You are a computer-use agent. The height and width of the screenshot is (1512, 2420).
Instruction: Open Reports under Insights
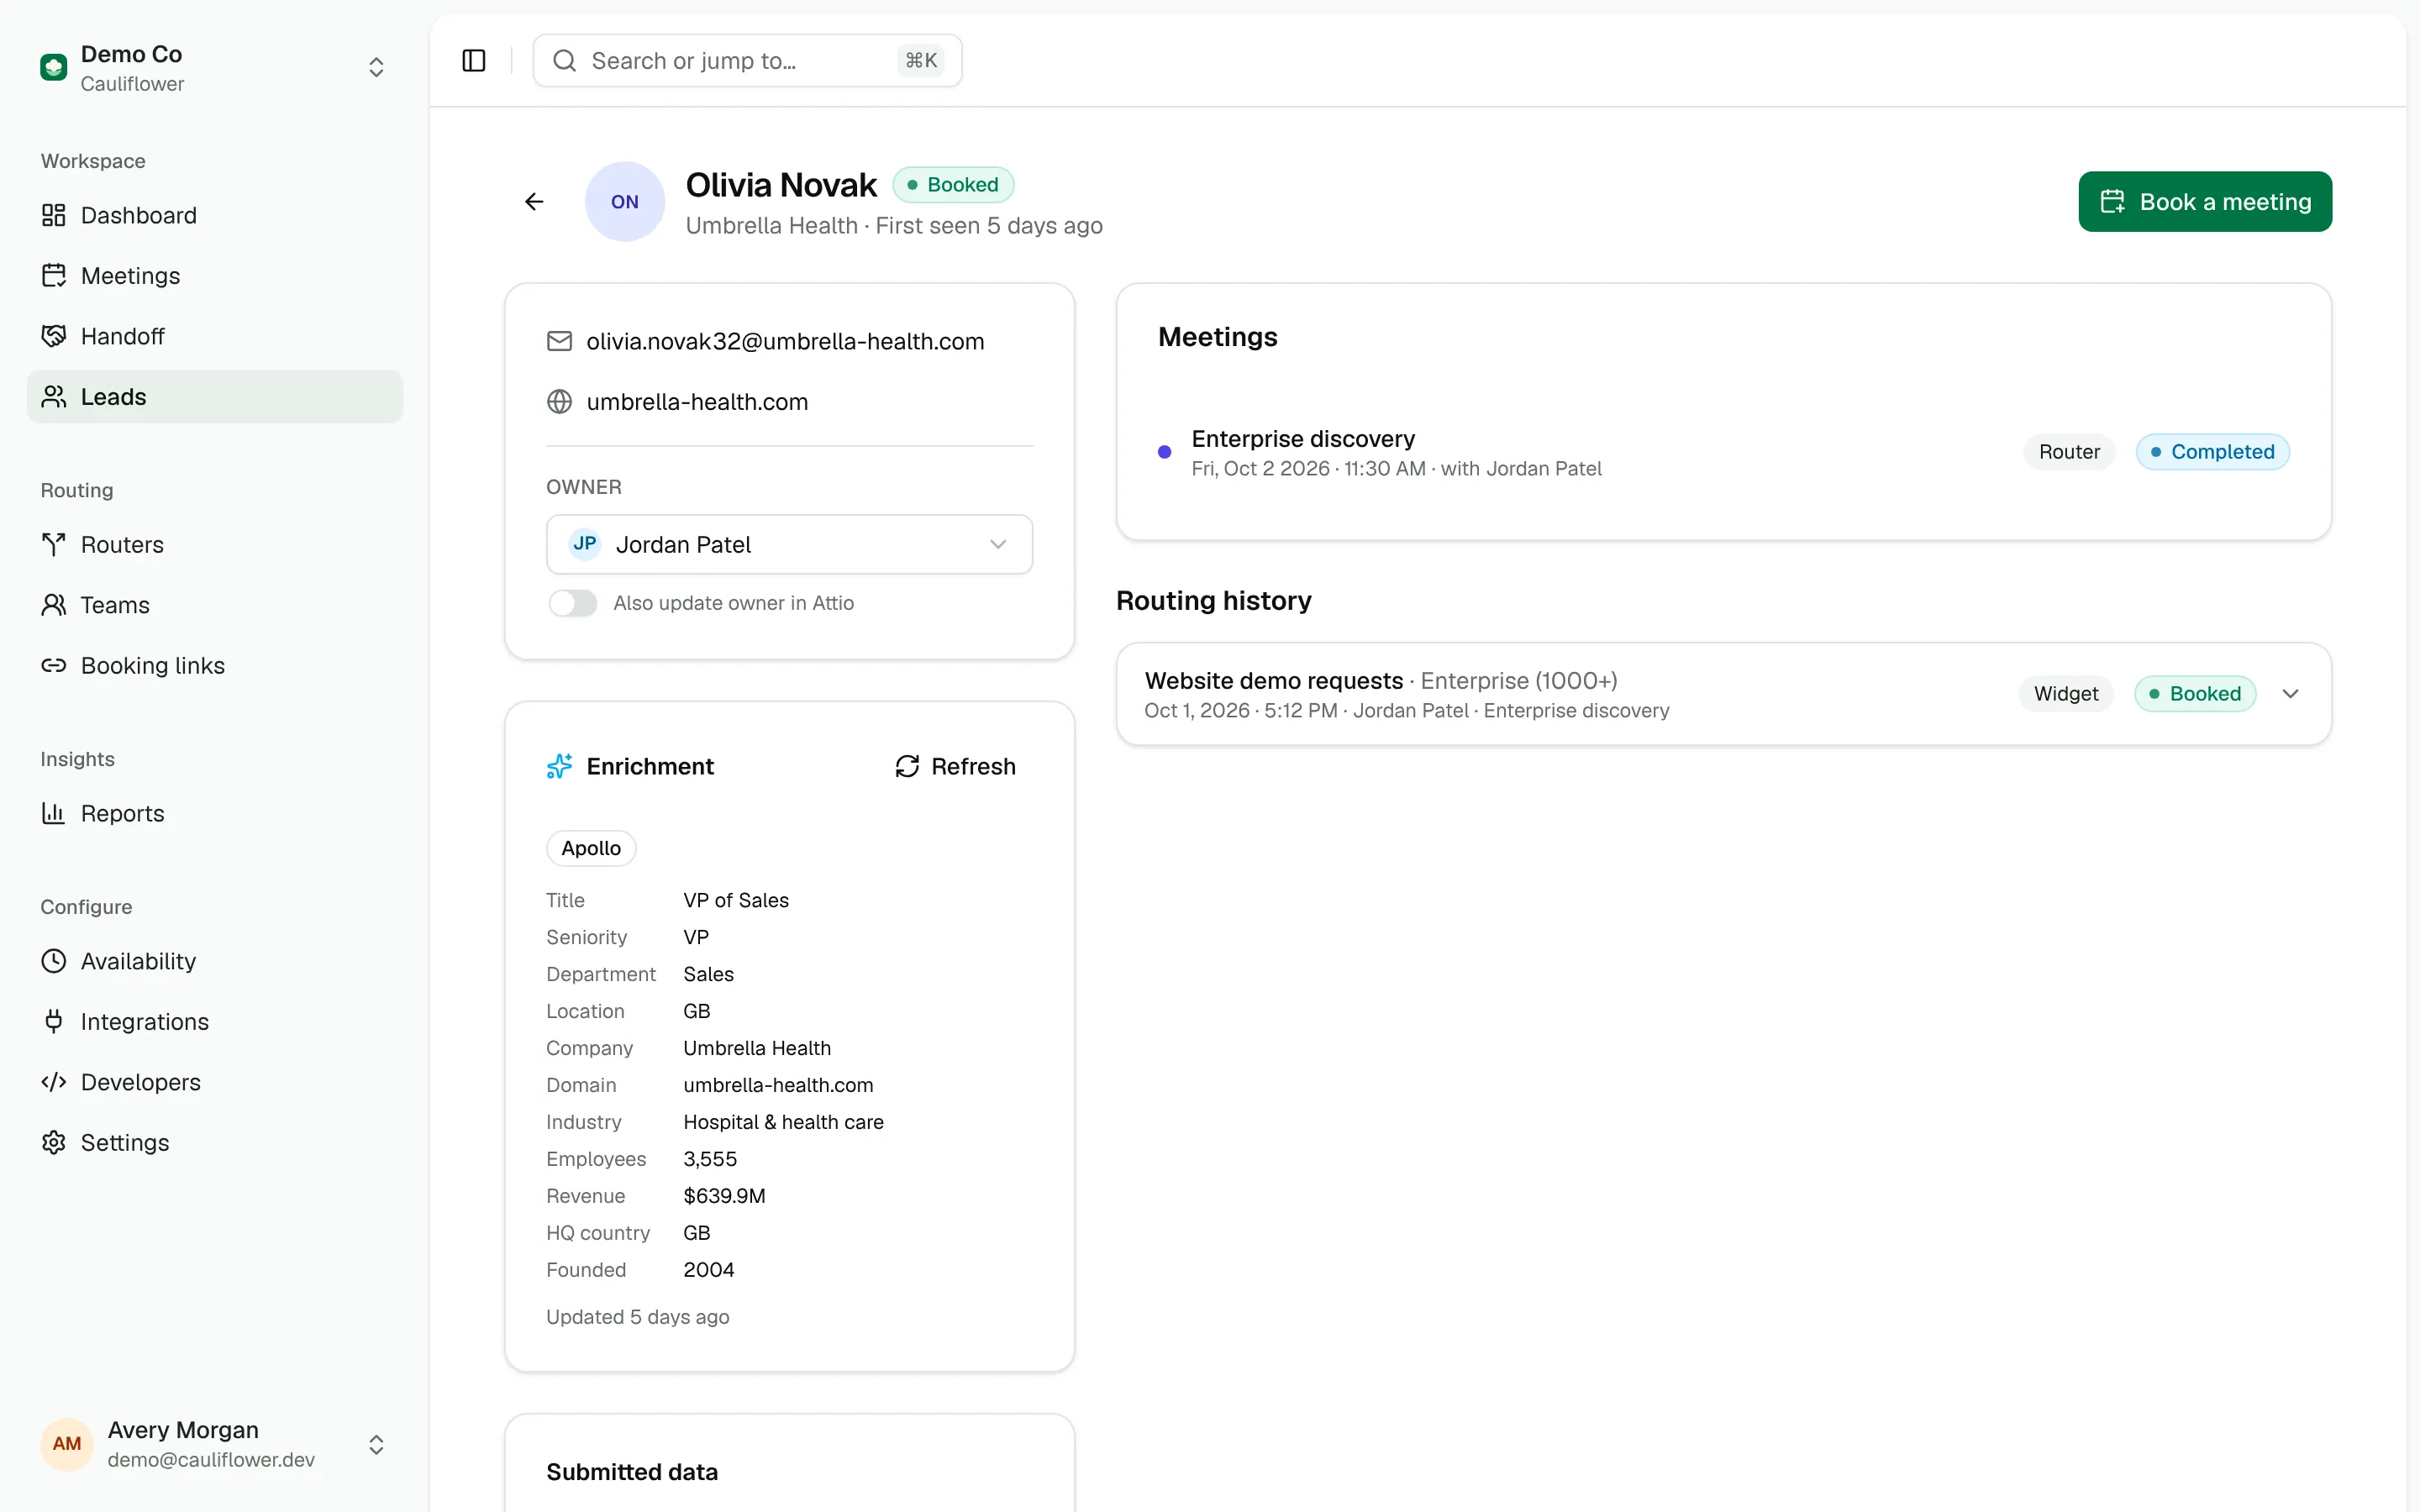point(214,814)
